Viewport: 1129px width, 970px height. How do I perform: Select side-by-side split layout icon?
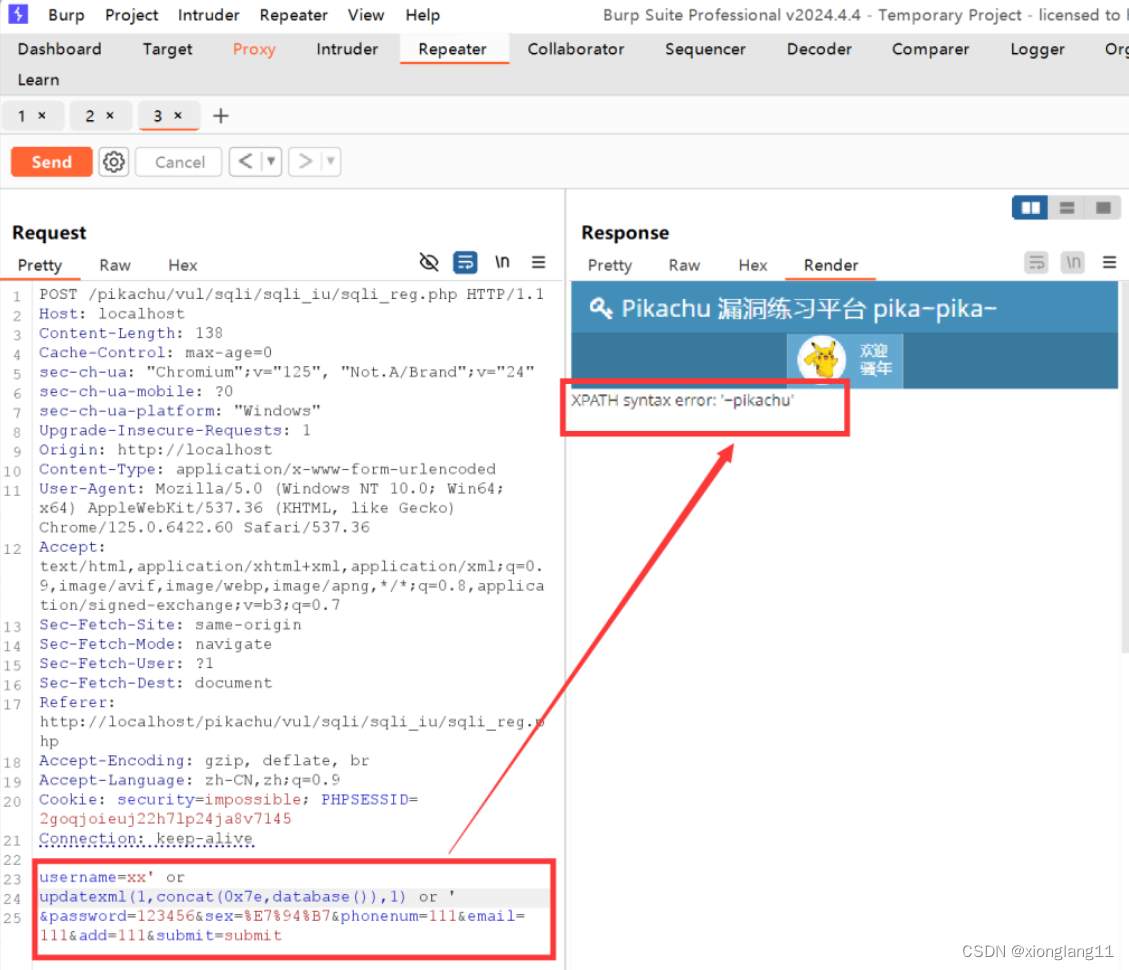[1030, 208]
